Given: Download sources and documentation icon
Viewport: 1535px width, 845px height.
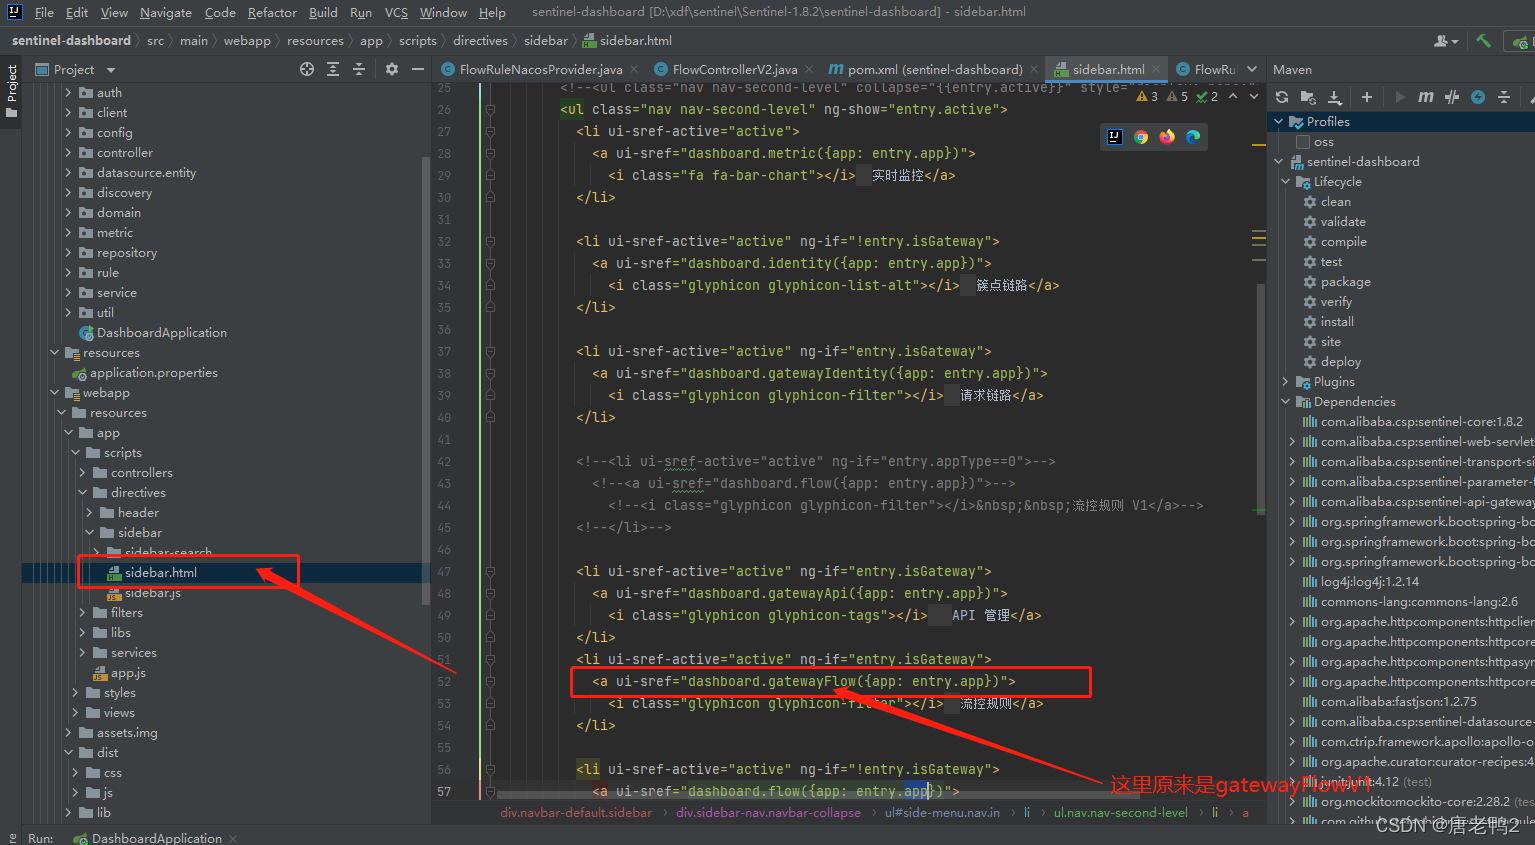Looking at the screenshot, I should [1334, 97].
